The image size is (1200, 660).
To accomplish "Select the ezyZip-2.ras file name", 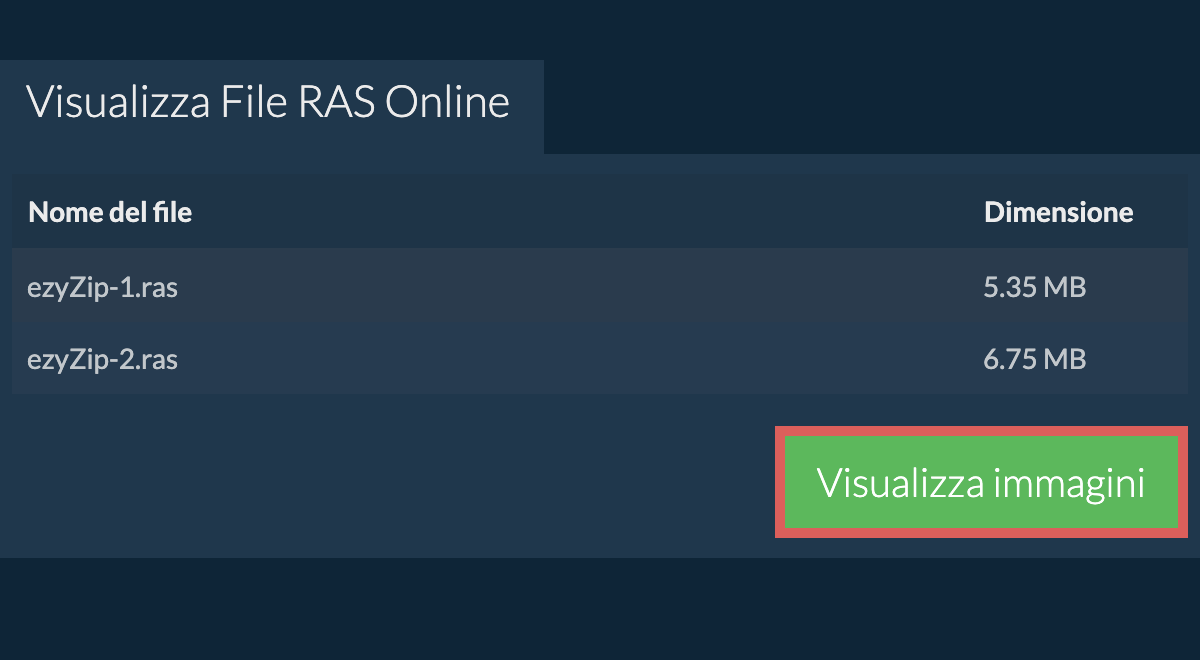I will (x=103, y=359).
